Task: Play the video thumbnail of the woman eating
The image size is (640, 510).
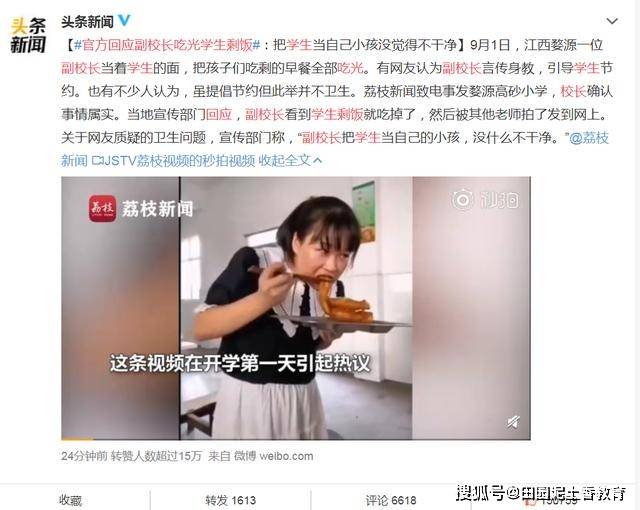Action: [x=296, y=308]
